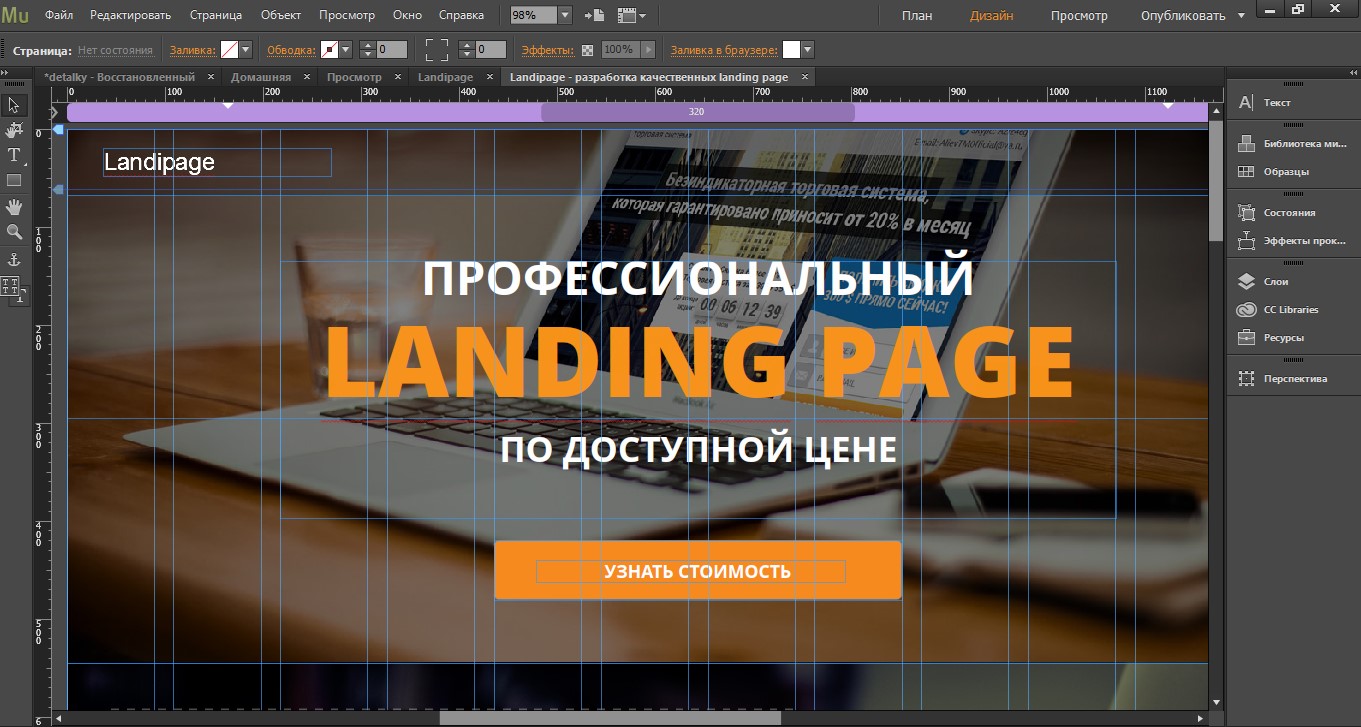
Task: Open the browser fill dropdown arrow
Action: [807, 49]
